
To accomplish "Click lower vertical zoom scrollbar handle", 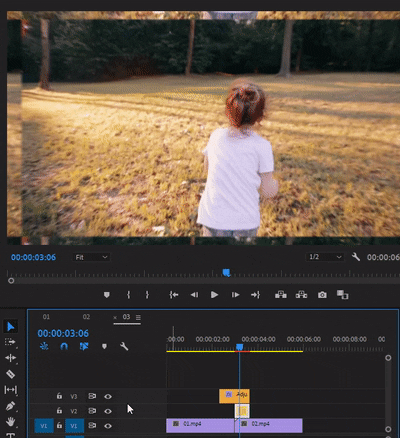I will (x=388, y=429).
